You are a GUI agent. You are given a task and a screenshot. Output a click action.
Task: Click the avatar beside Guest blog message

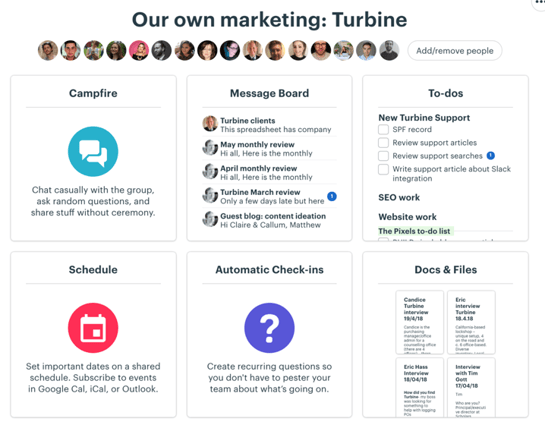tap(210, 219)
